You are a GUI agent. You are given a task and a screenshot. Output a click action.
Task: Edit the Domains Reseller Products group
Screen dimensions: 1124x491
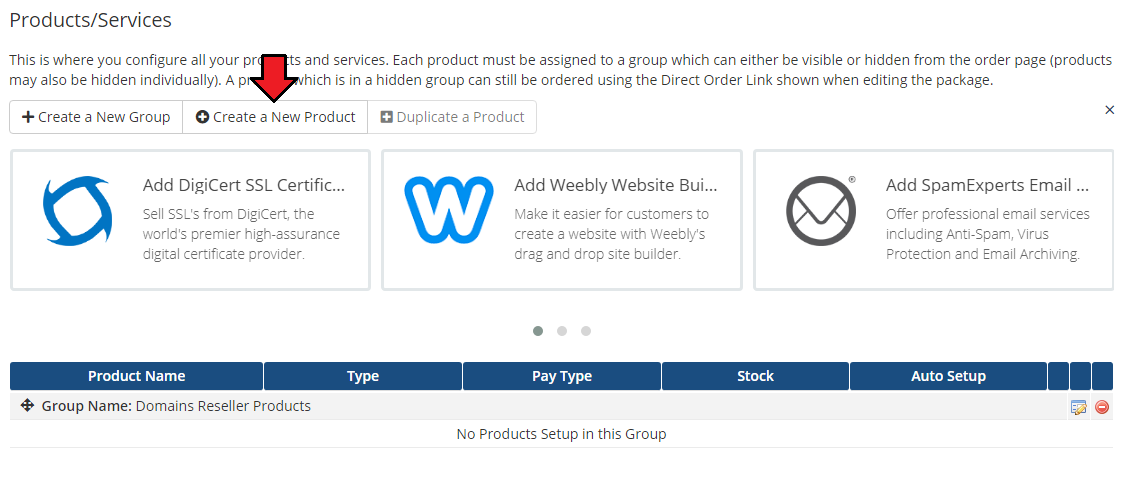tap(1079, 407)
